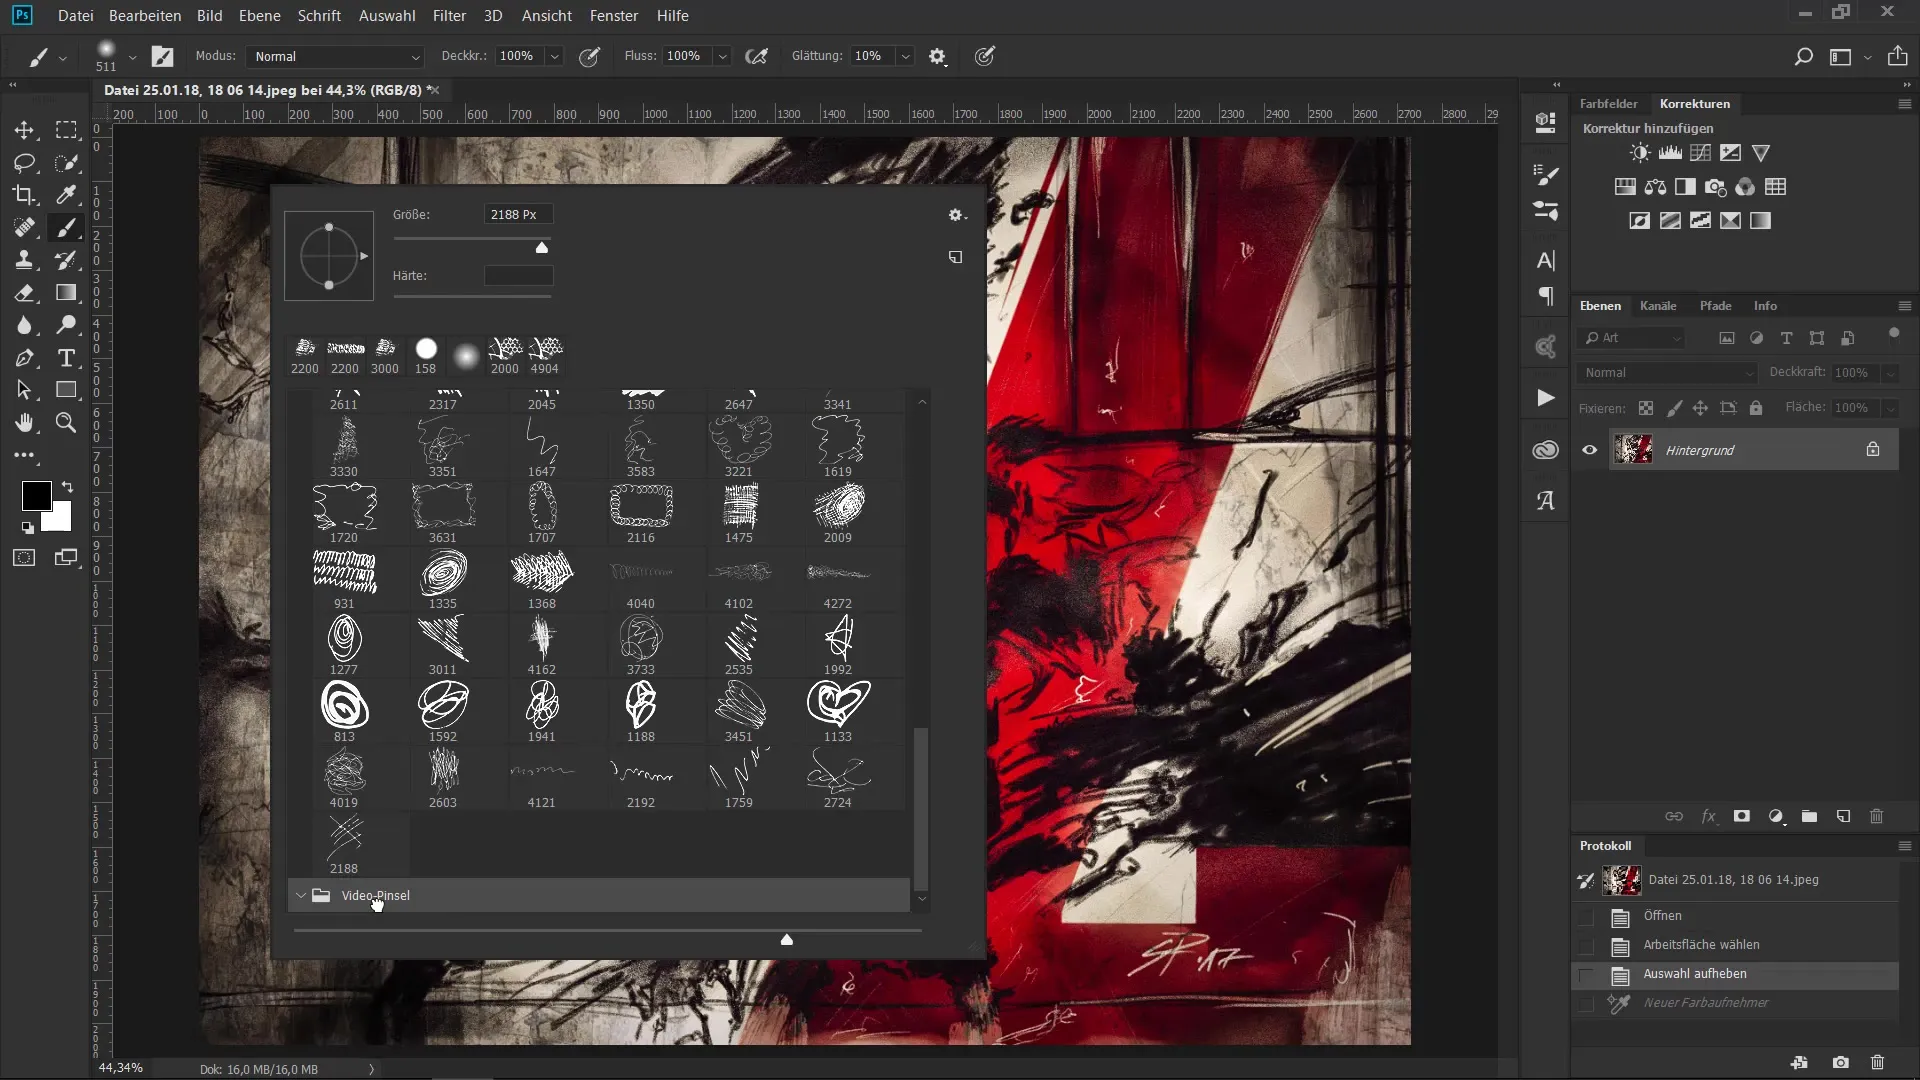Open the Modus blend mode dropdown

[x=336, y=57]
